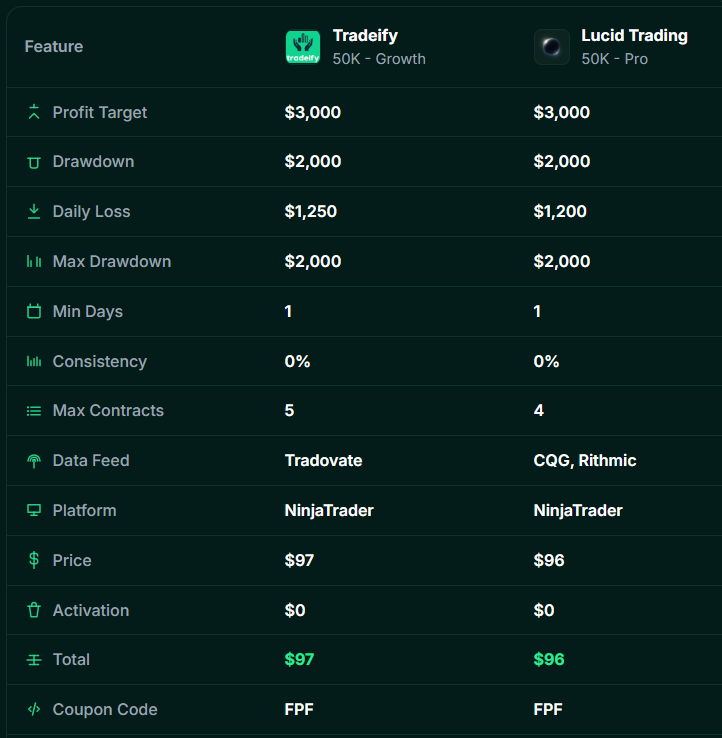Select Tradeify's Min Days value 1
722x738 pixels.
(288, 311)
